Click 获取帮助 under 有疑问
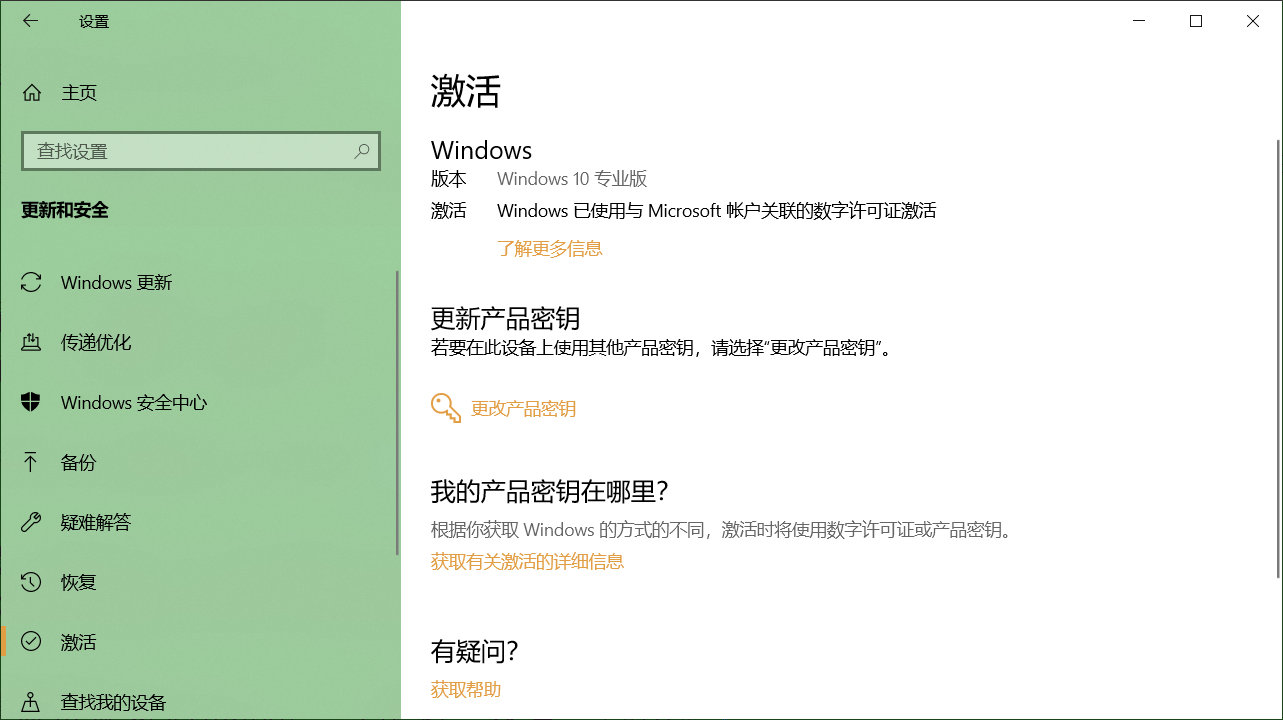1283x720 pixels. [465, 688]
